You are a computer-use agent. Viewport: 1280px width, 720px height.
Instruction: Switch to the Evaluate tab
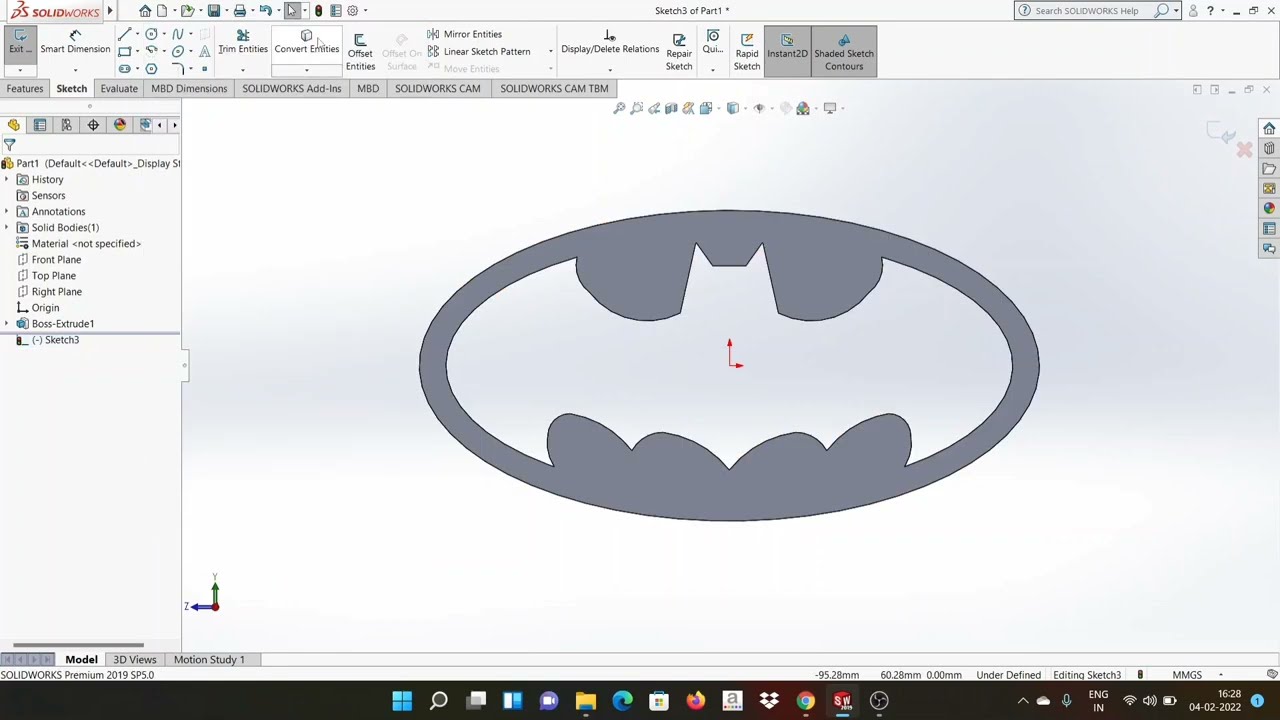(119, 88)
